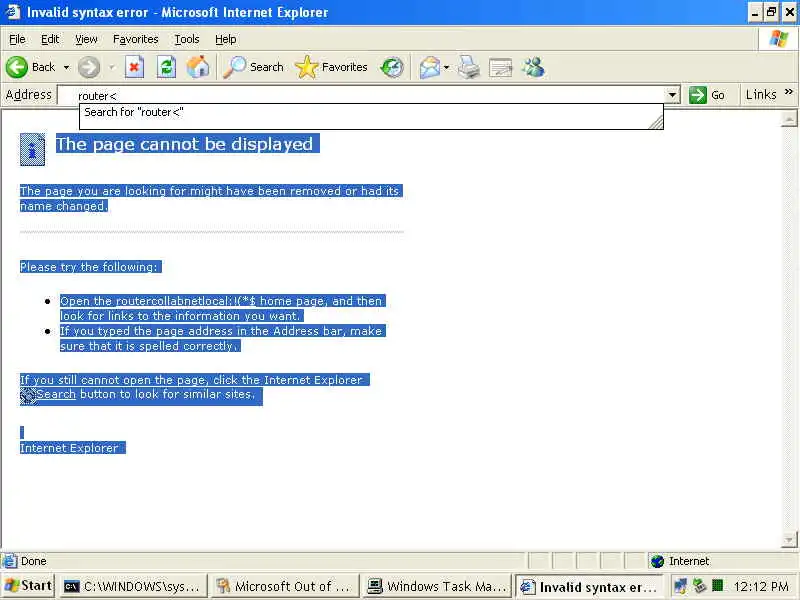
Task: Click the Go button
Action: (707, 95)
